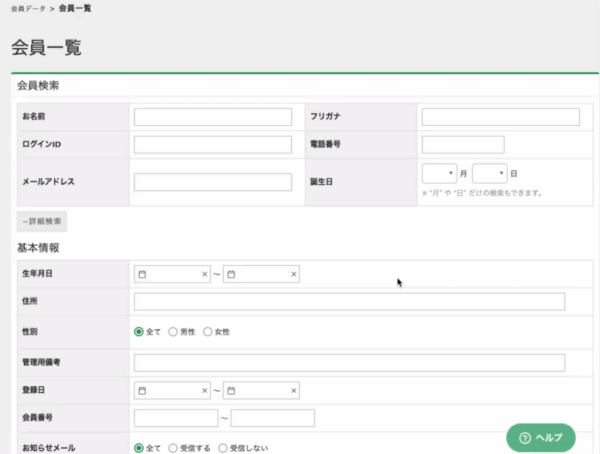The image size is (600, 454).
Task: Focus the 会員番号 starting number field
Action: point(176,418)
